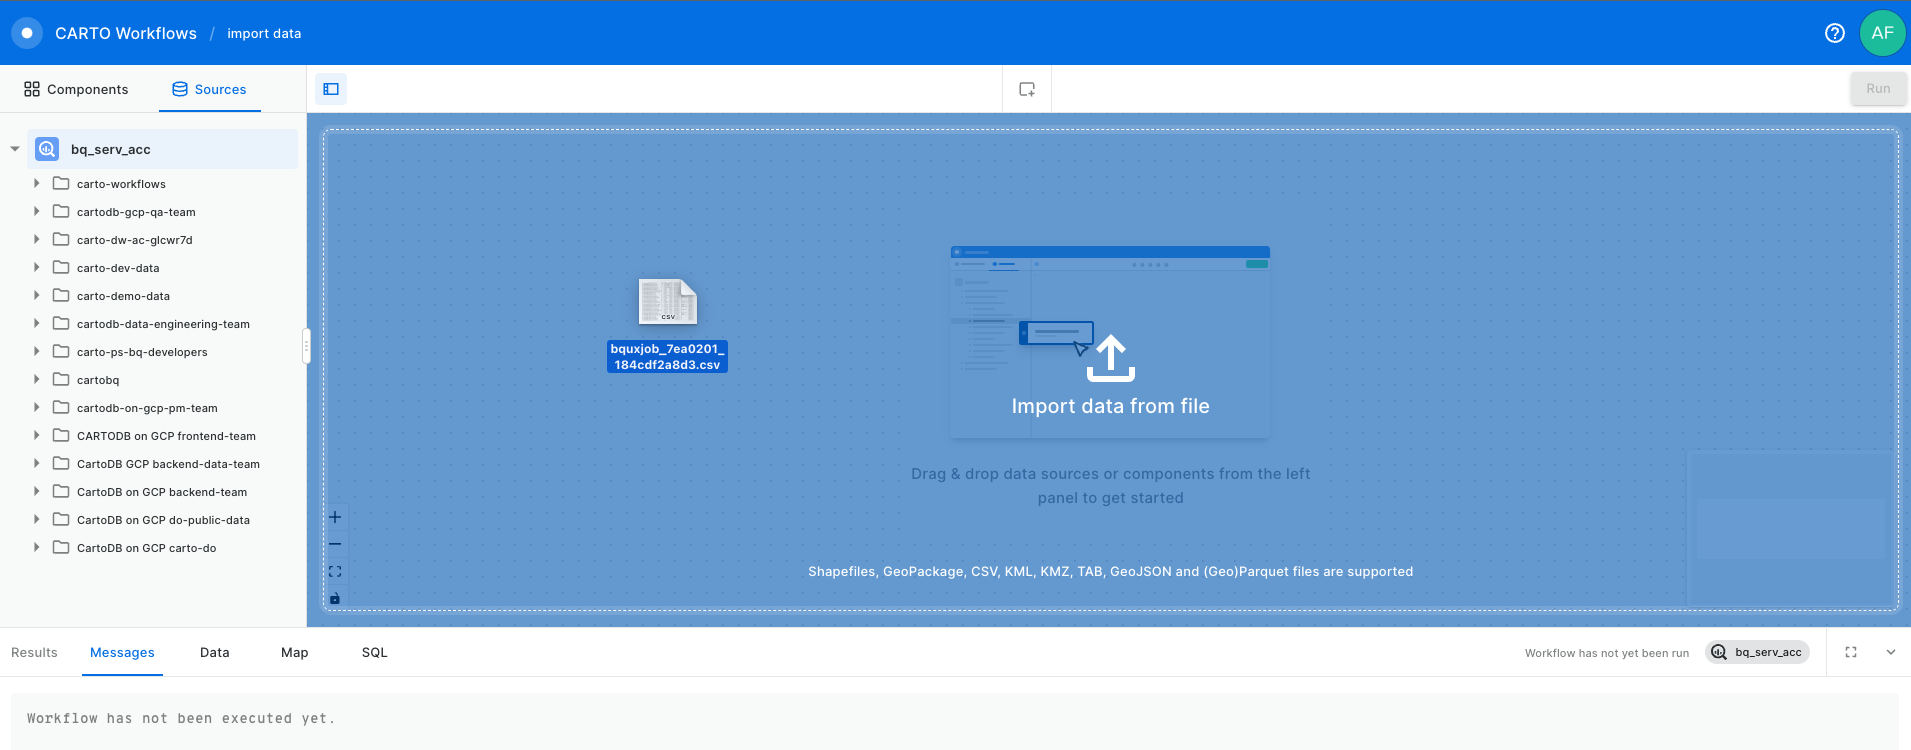
Task: Collapse the bq_serv_acc connection tree
Action: point(15,149)
